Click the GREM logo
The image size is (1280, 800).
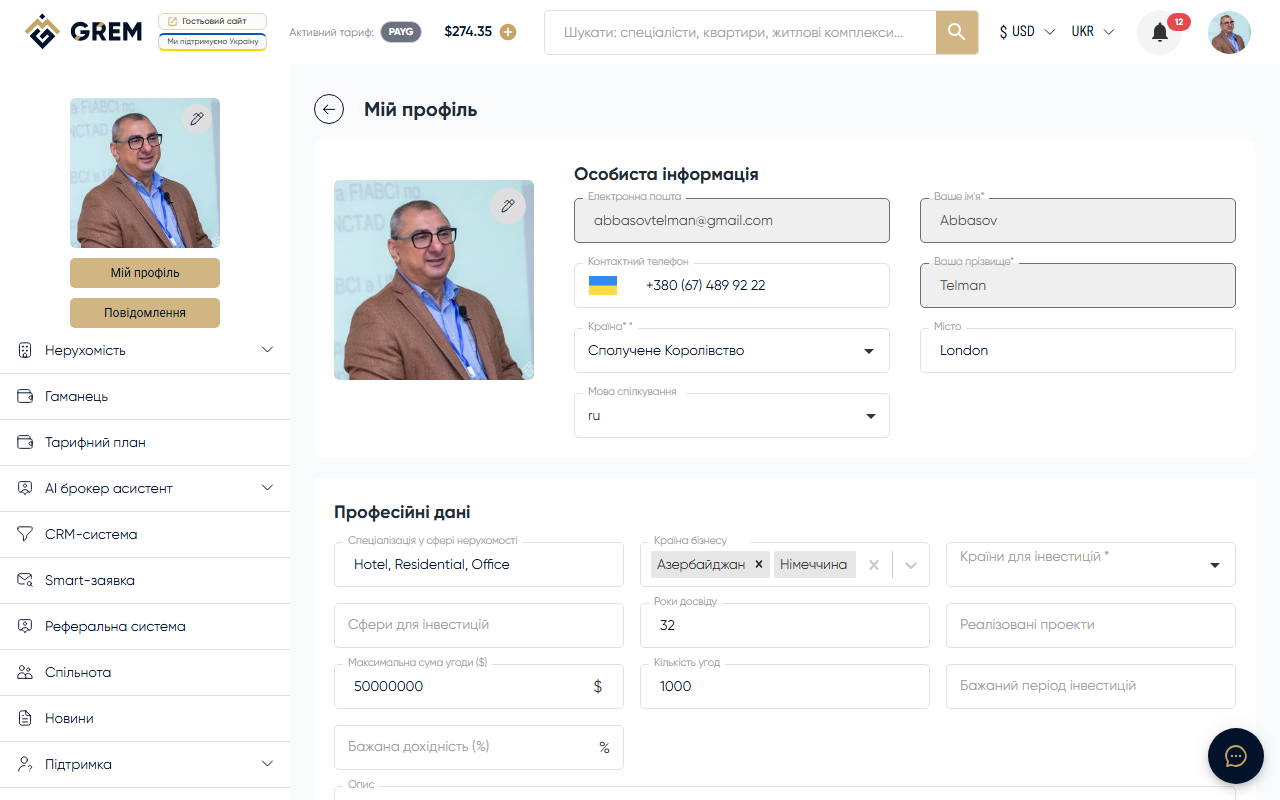83,31
